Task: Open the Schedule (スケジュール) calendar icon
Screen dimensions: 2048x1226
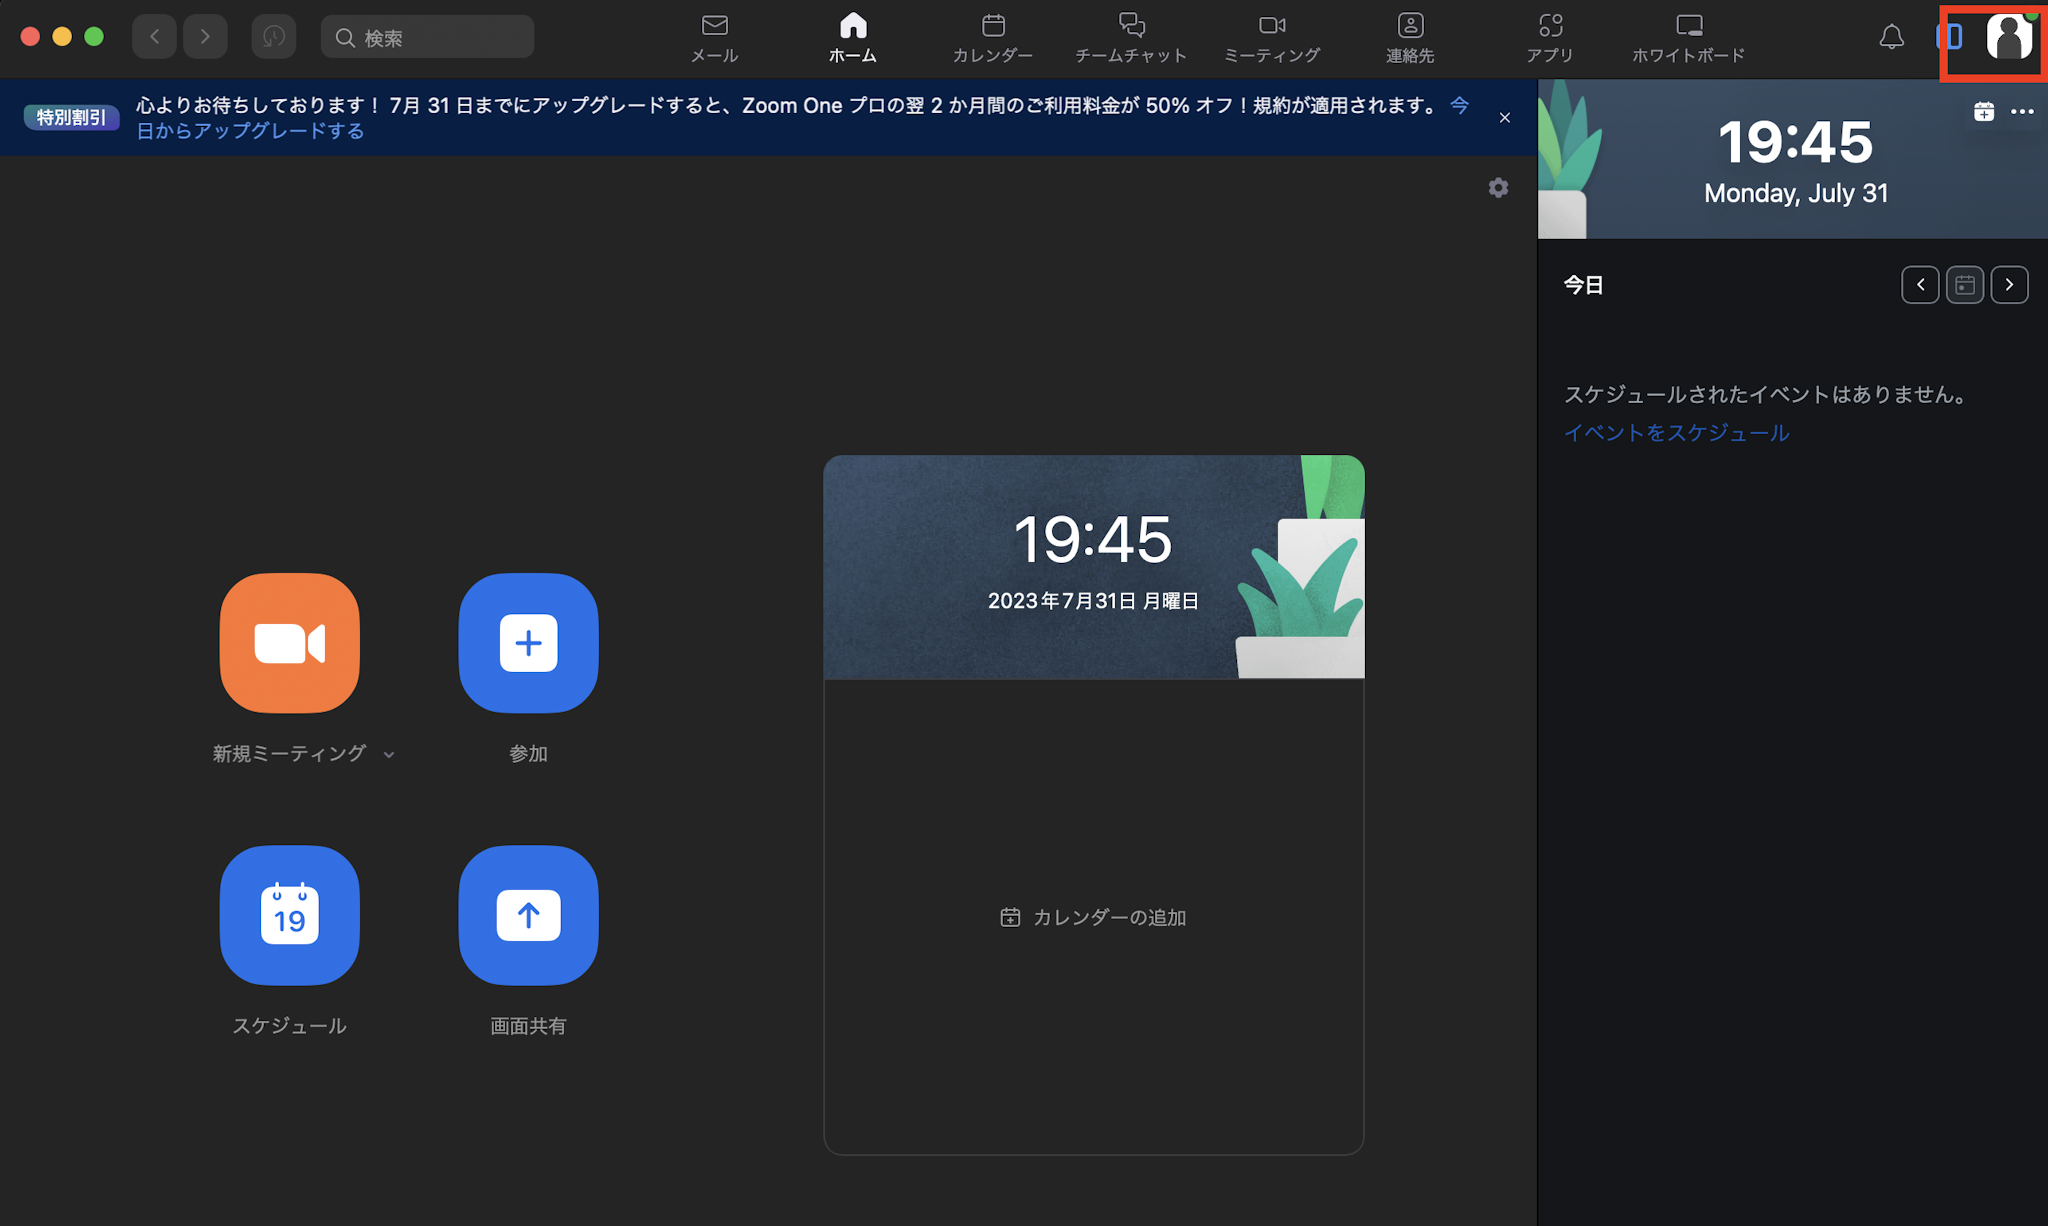Action: [x=289, y=915]
